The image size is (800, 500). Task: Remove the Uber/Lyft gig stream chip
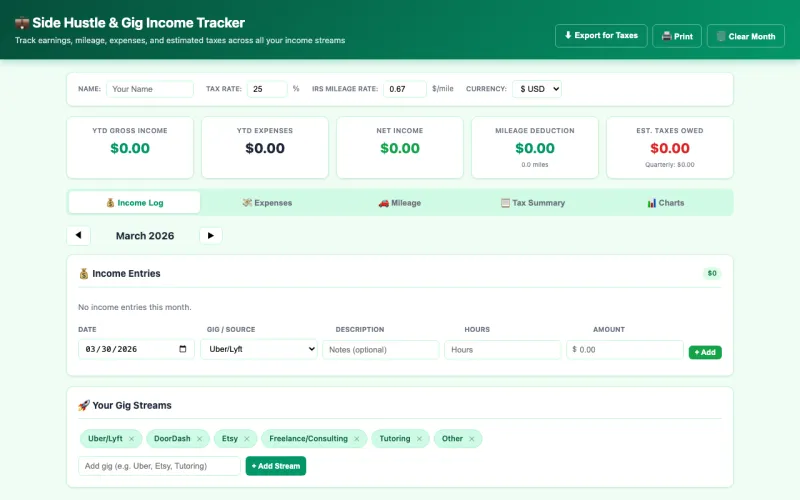click(x=131, y=439)
